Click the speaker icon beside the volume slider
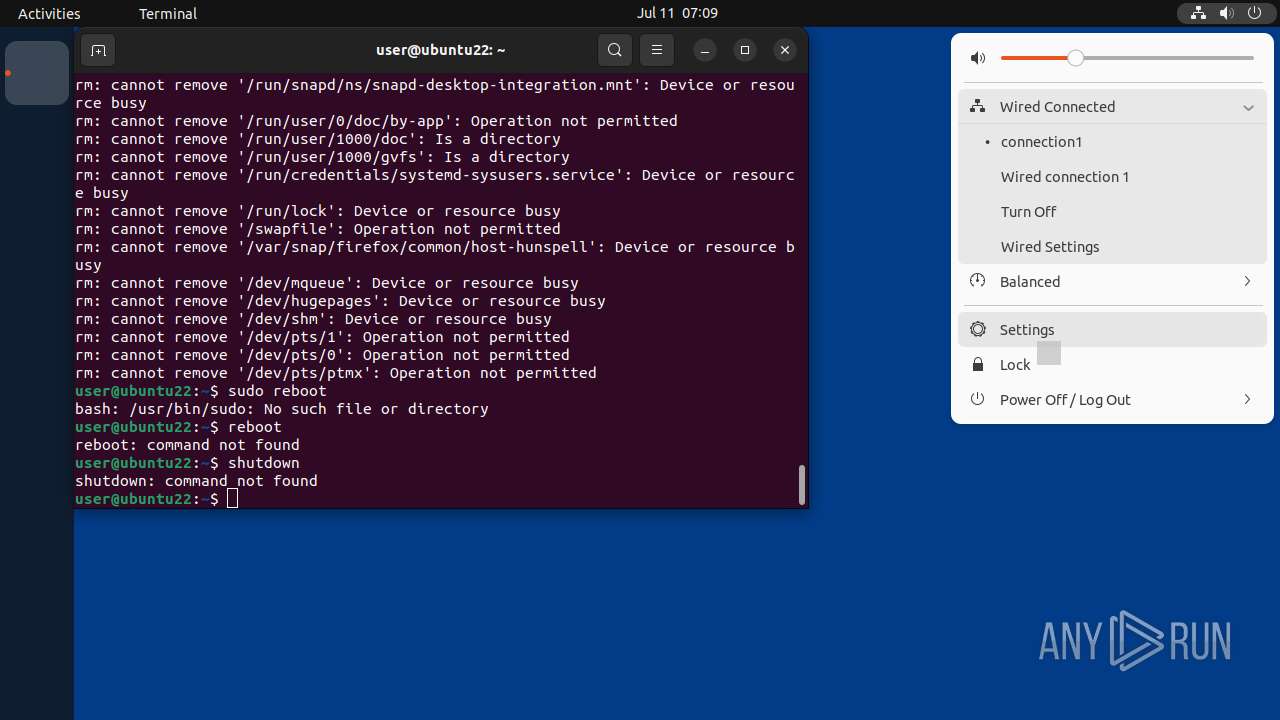Viewport: 1280px width, 720px height. coord(978,59)
